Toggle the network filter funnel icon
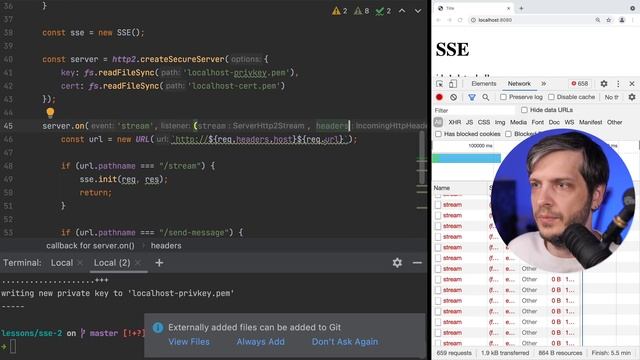Viewport: 640px width, 360px height. click(472, 97)
